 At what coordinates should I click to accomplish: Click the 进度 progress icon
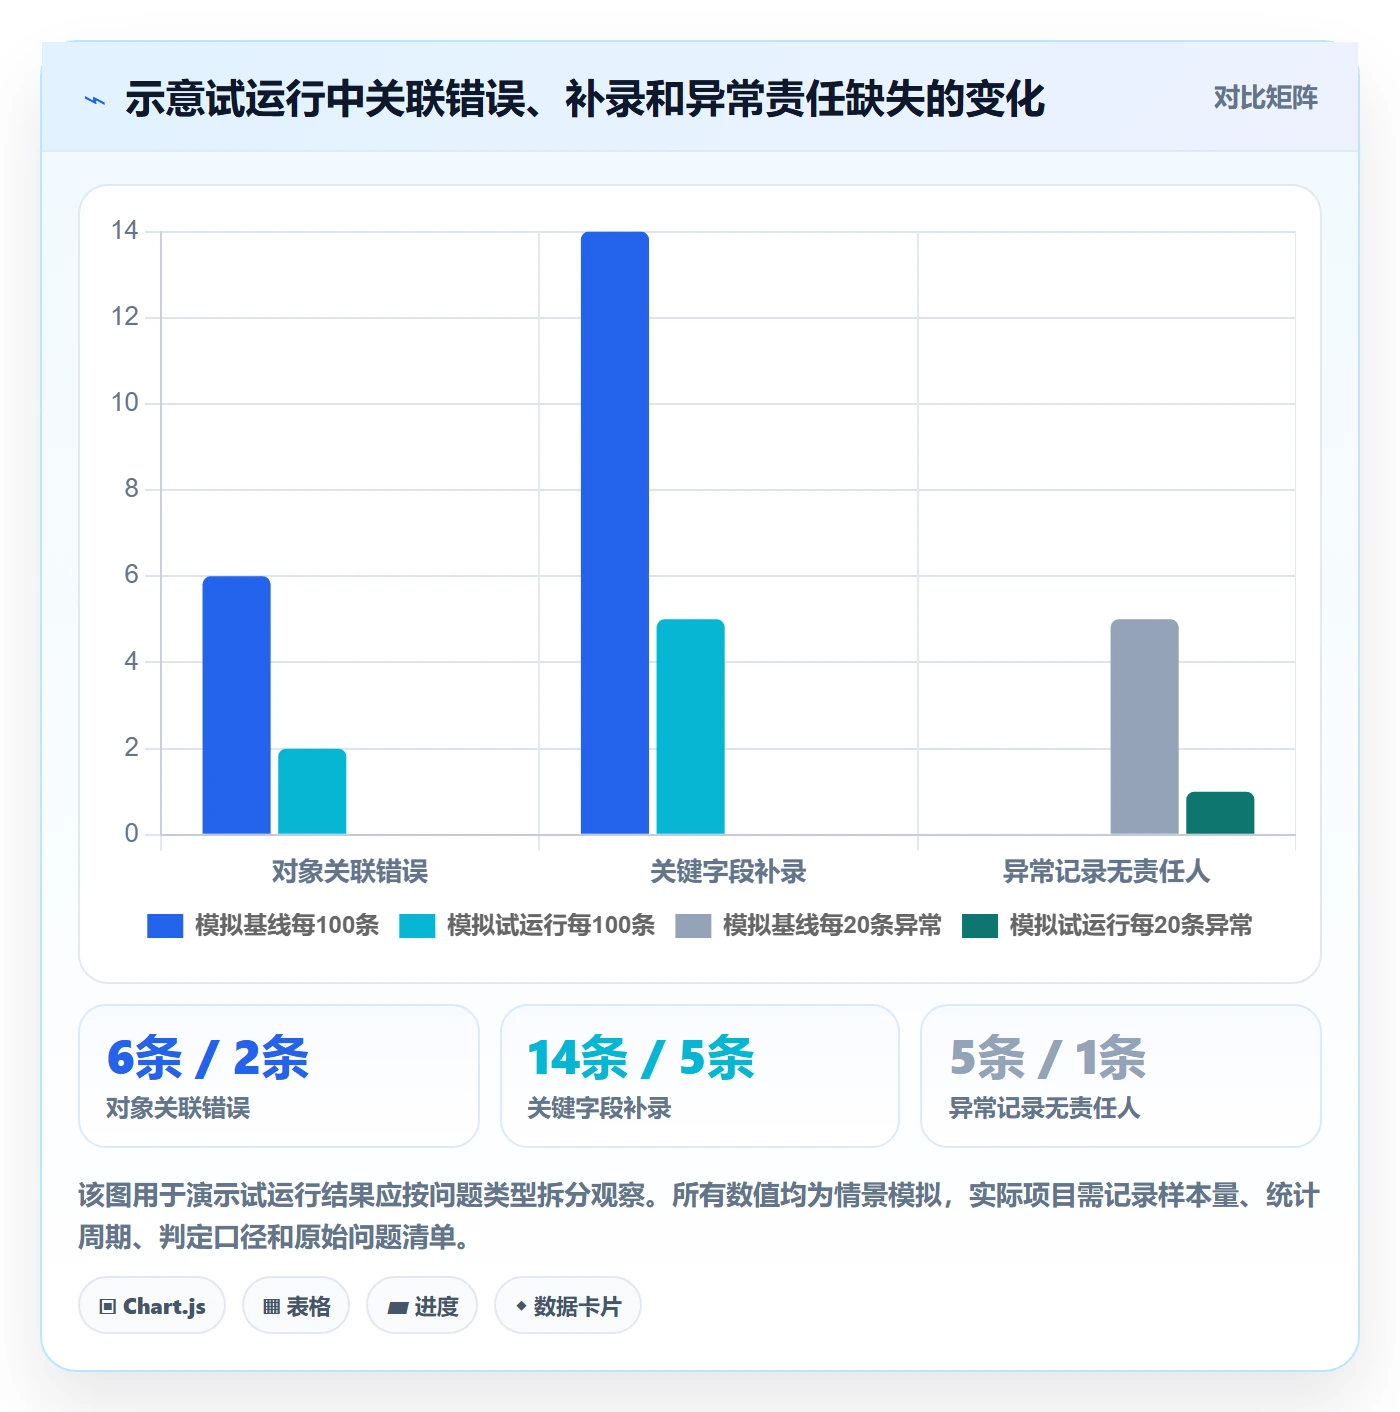click(x=398, y=1307)
